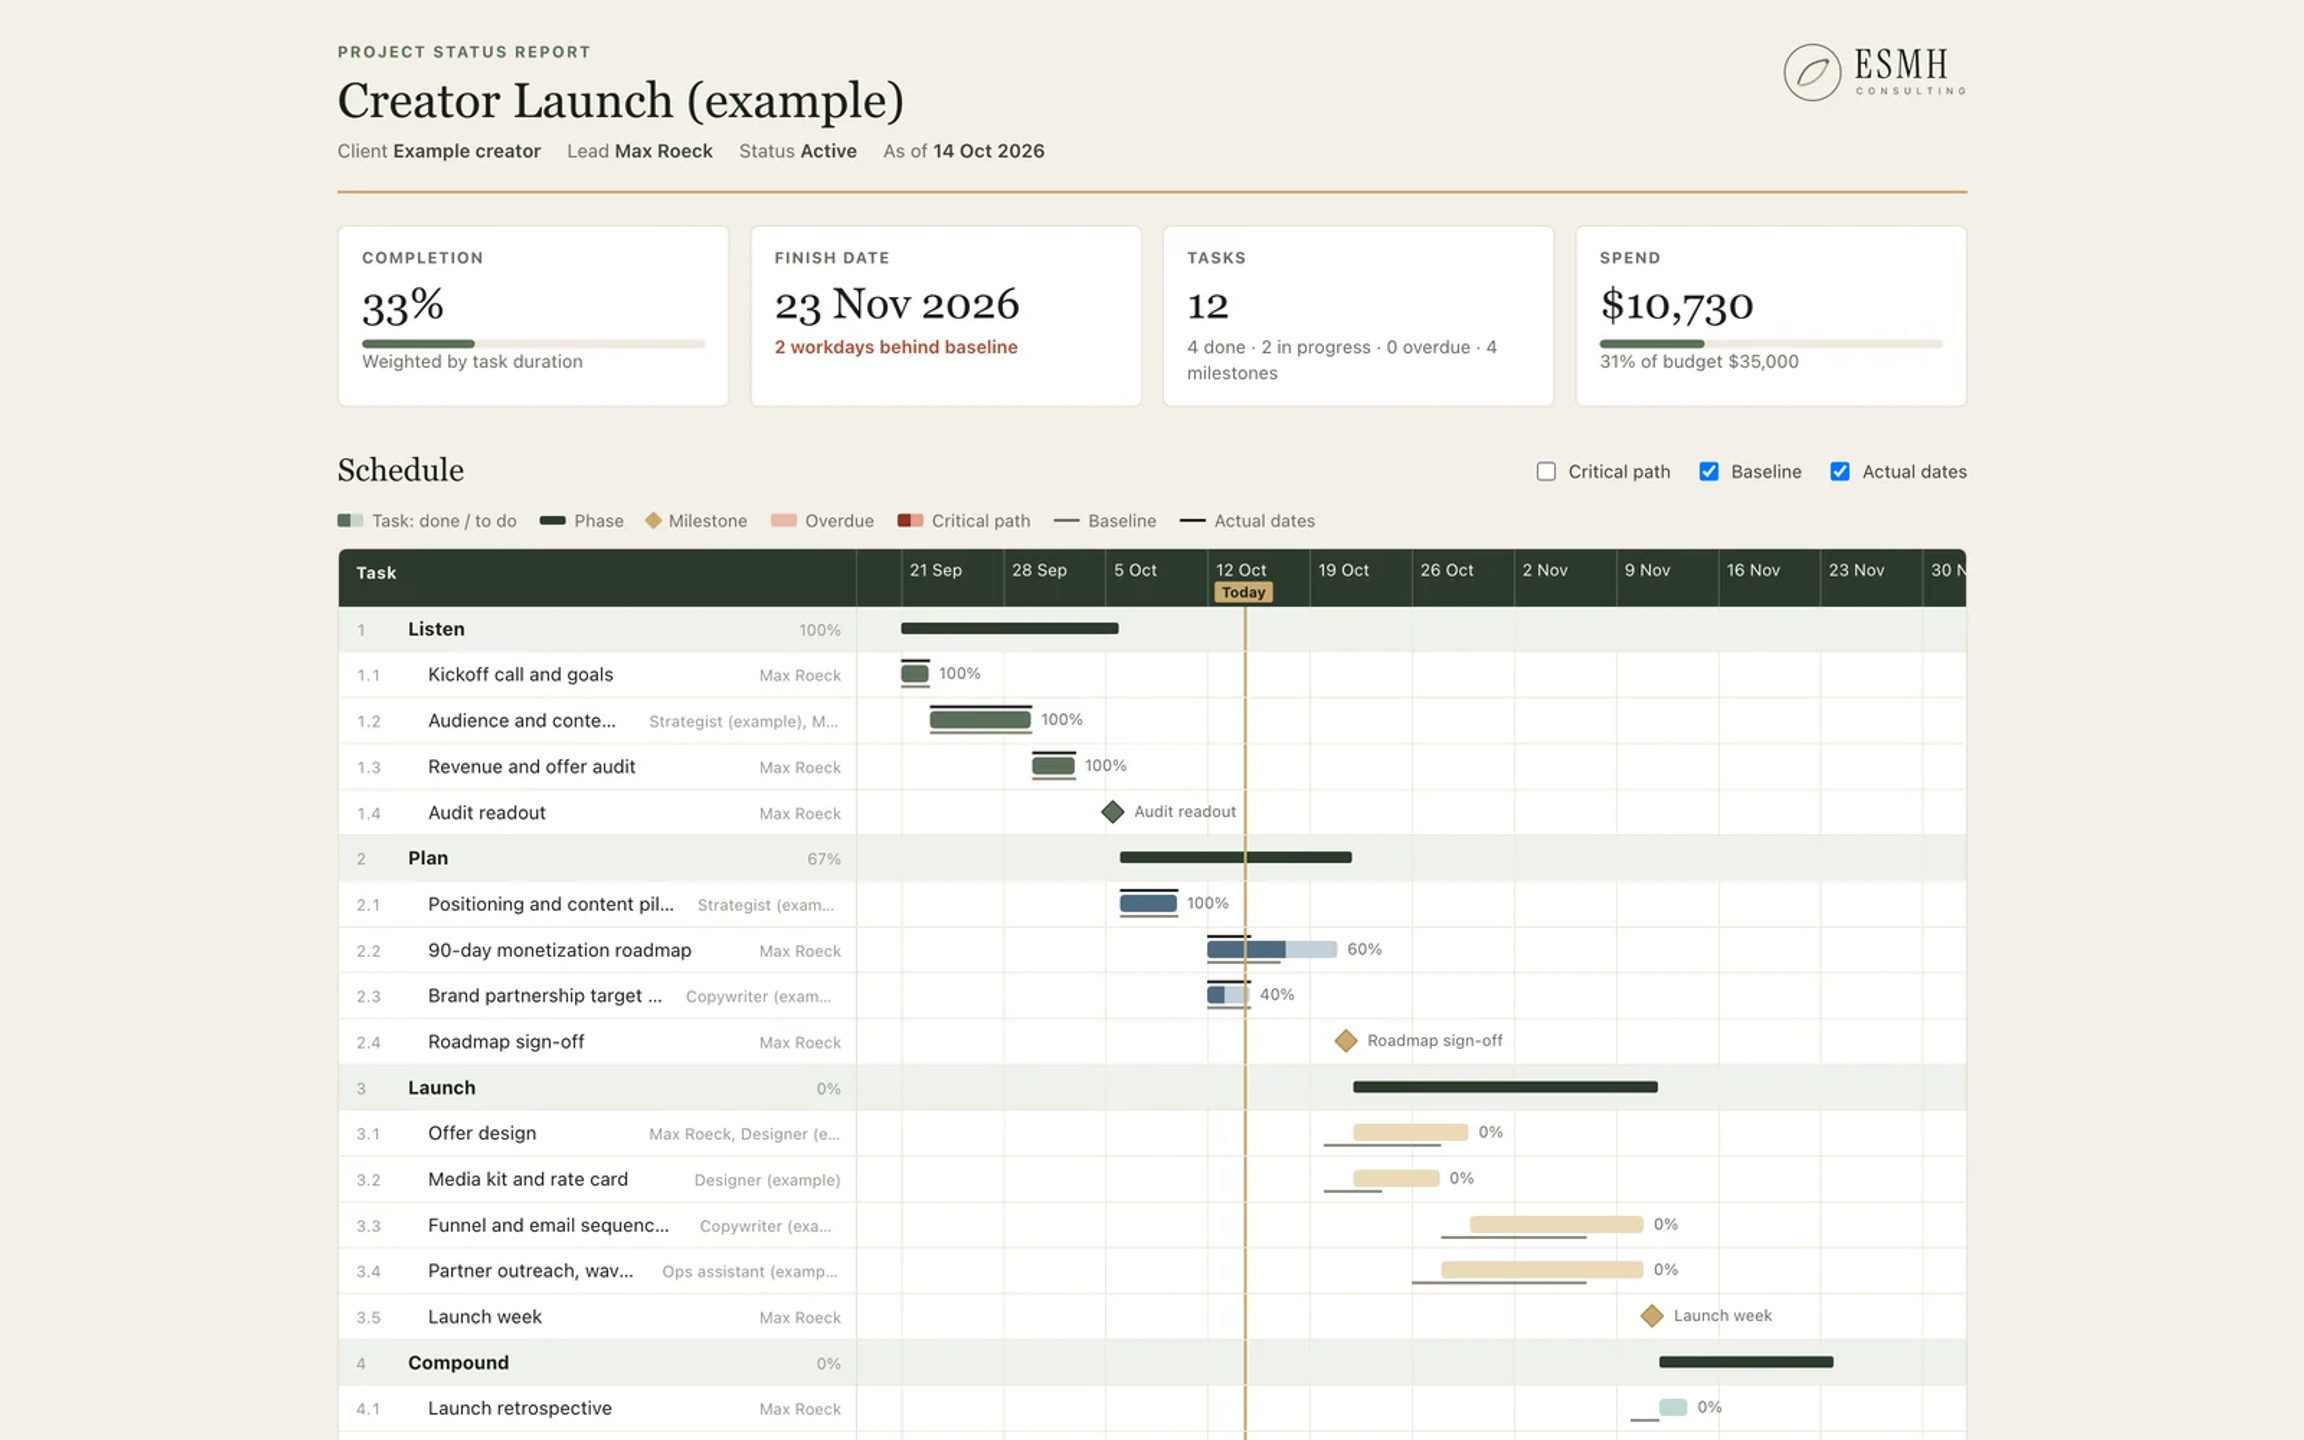Select the Compound phase row
The width and height of the screenshot is (2304, 1440).
tap(1152, 1363)
